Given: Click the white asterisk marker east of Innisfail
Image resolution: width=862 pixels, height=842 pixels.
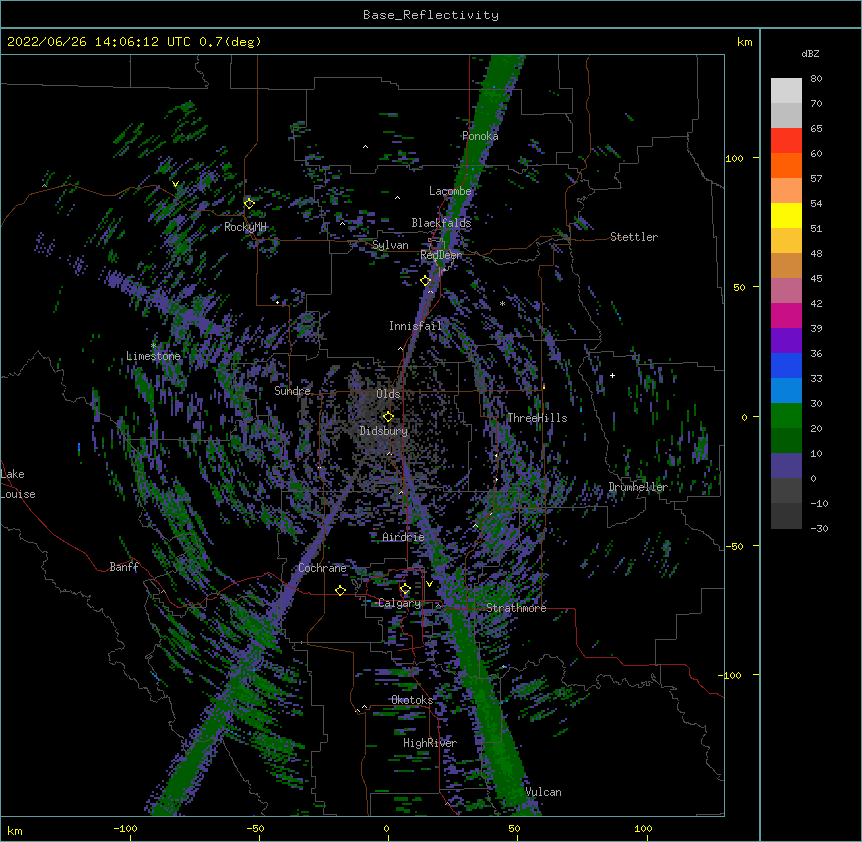Looking at the screenshot, I should pyautogui.click(x=502, y=303).
